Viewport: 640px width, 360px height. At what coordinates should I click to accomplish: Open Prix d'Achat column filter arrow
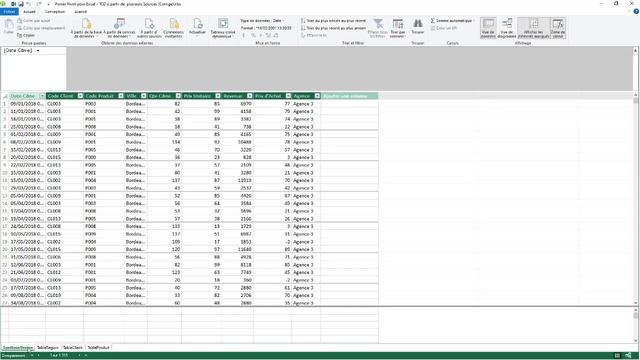pyautogui.click(x=288, y=96)
